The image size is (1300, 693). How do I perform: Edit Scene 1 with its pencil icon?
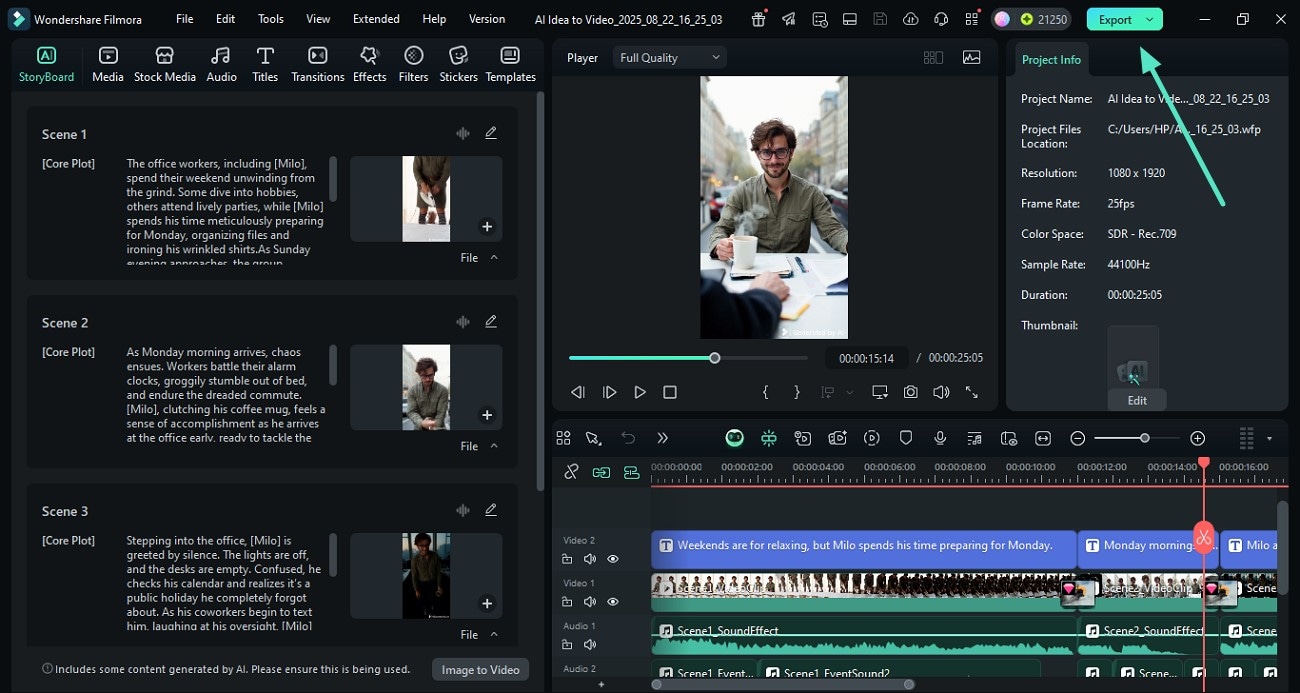point(491,133)
